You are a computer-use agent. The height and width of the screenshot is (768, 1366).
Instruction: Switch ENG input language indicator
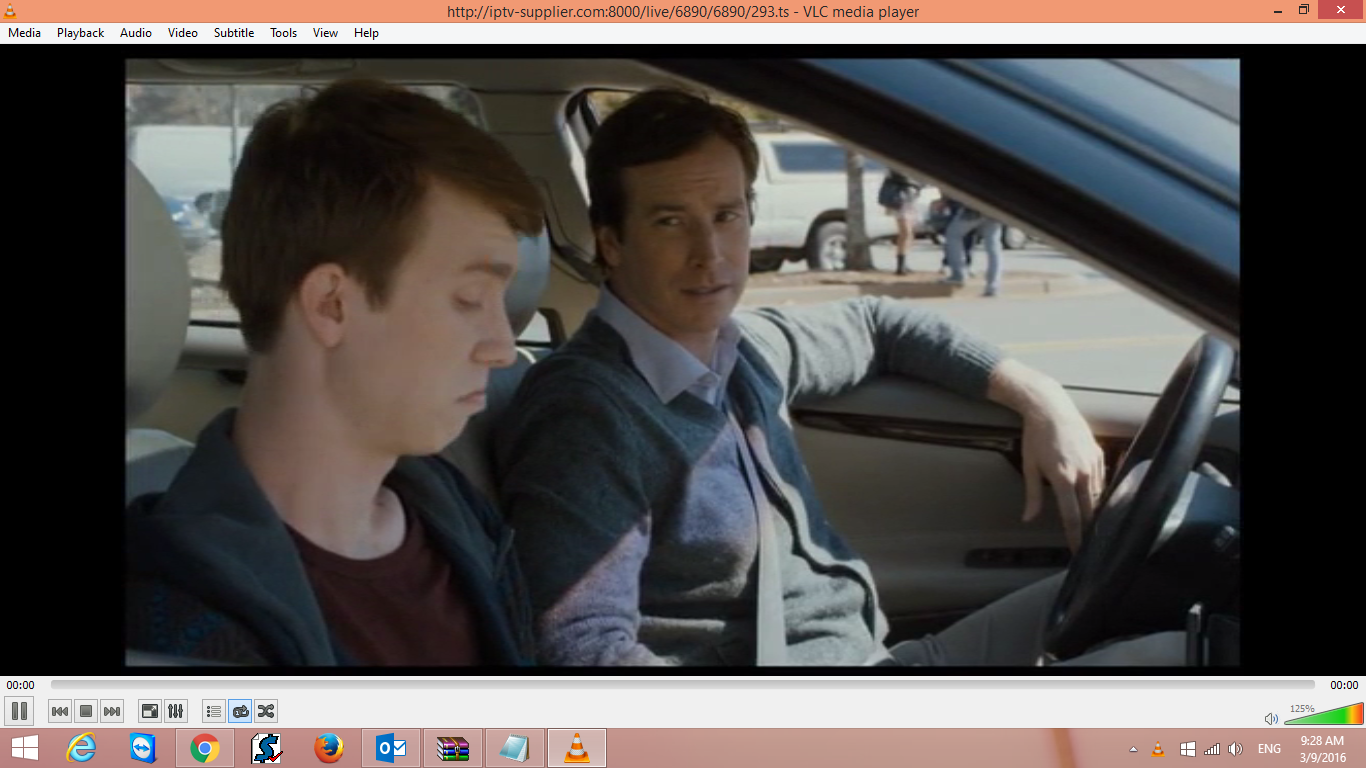tap(1269, 749)
